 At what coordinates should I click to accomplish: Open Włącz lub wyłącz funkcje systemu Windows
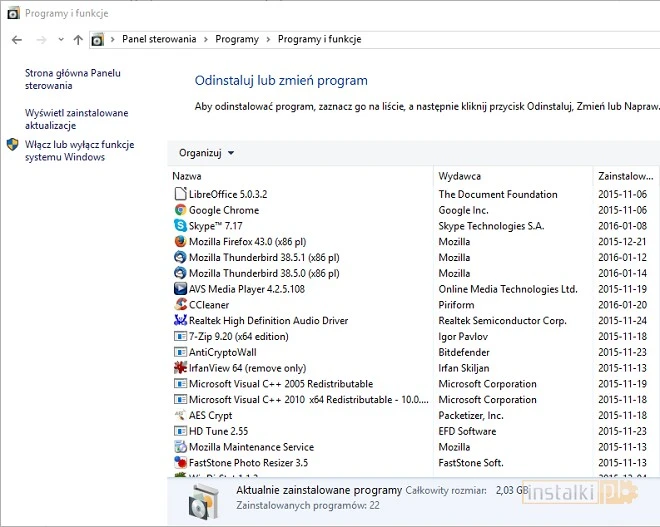pos(79,151)
